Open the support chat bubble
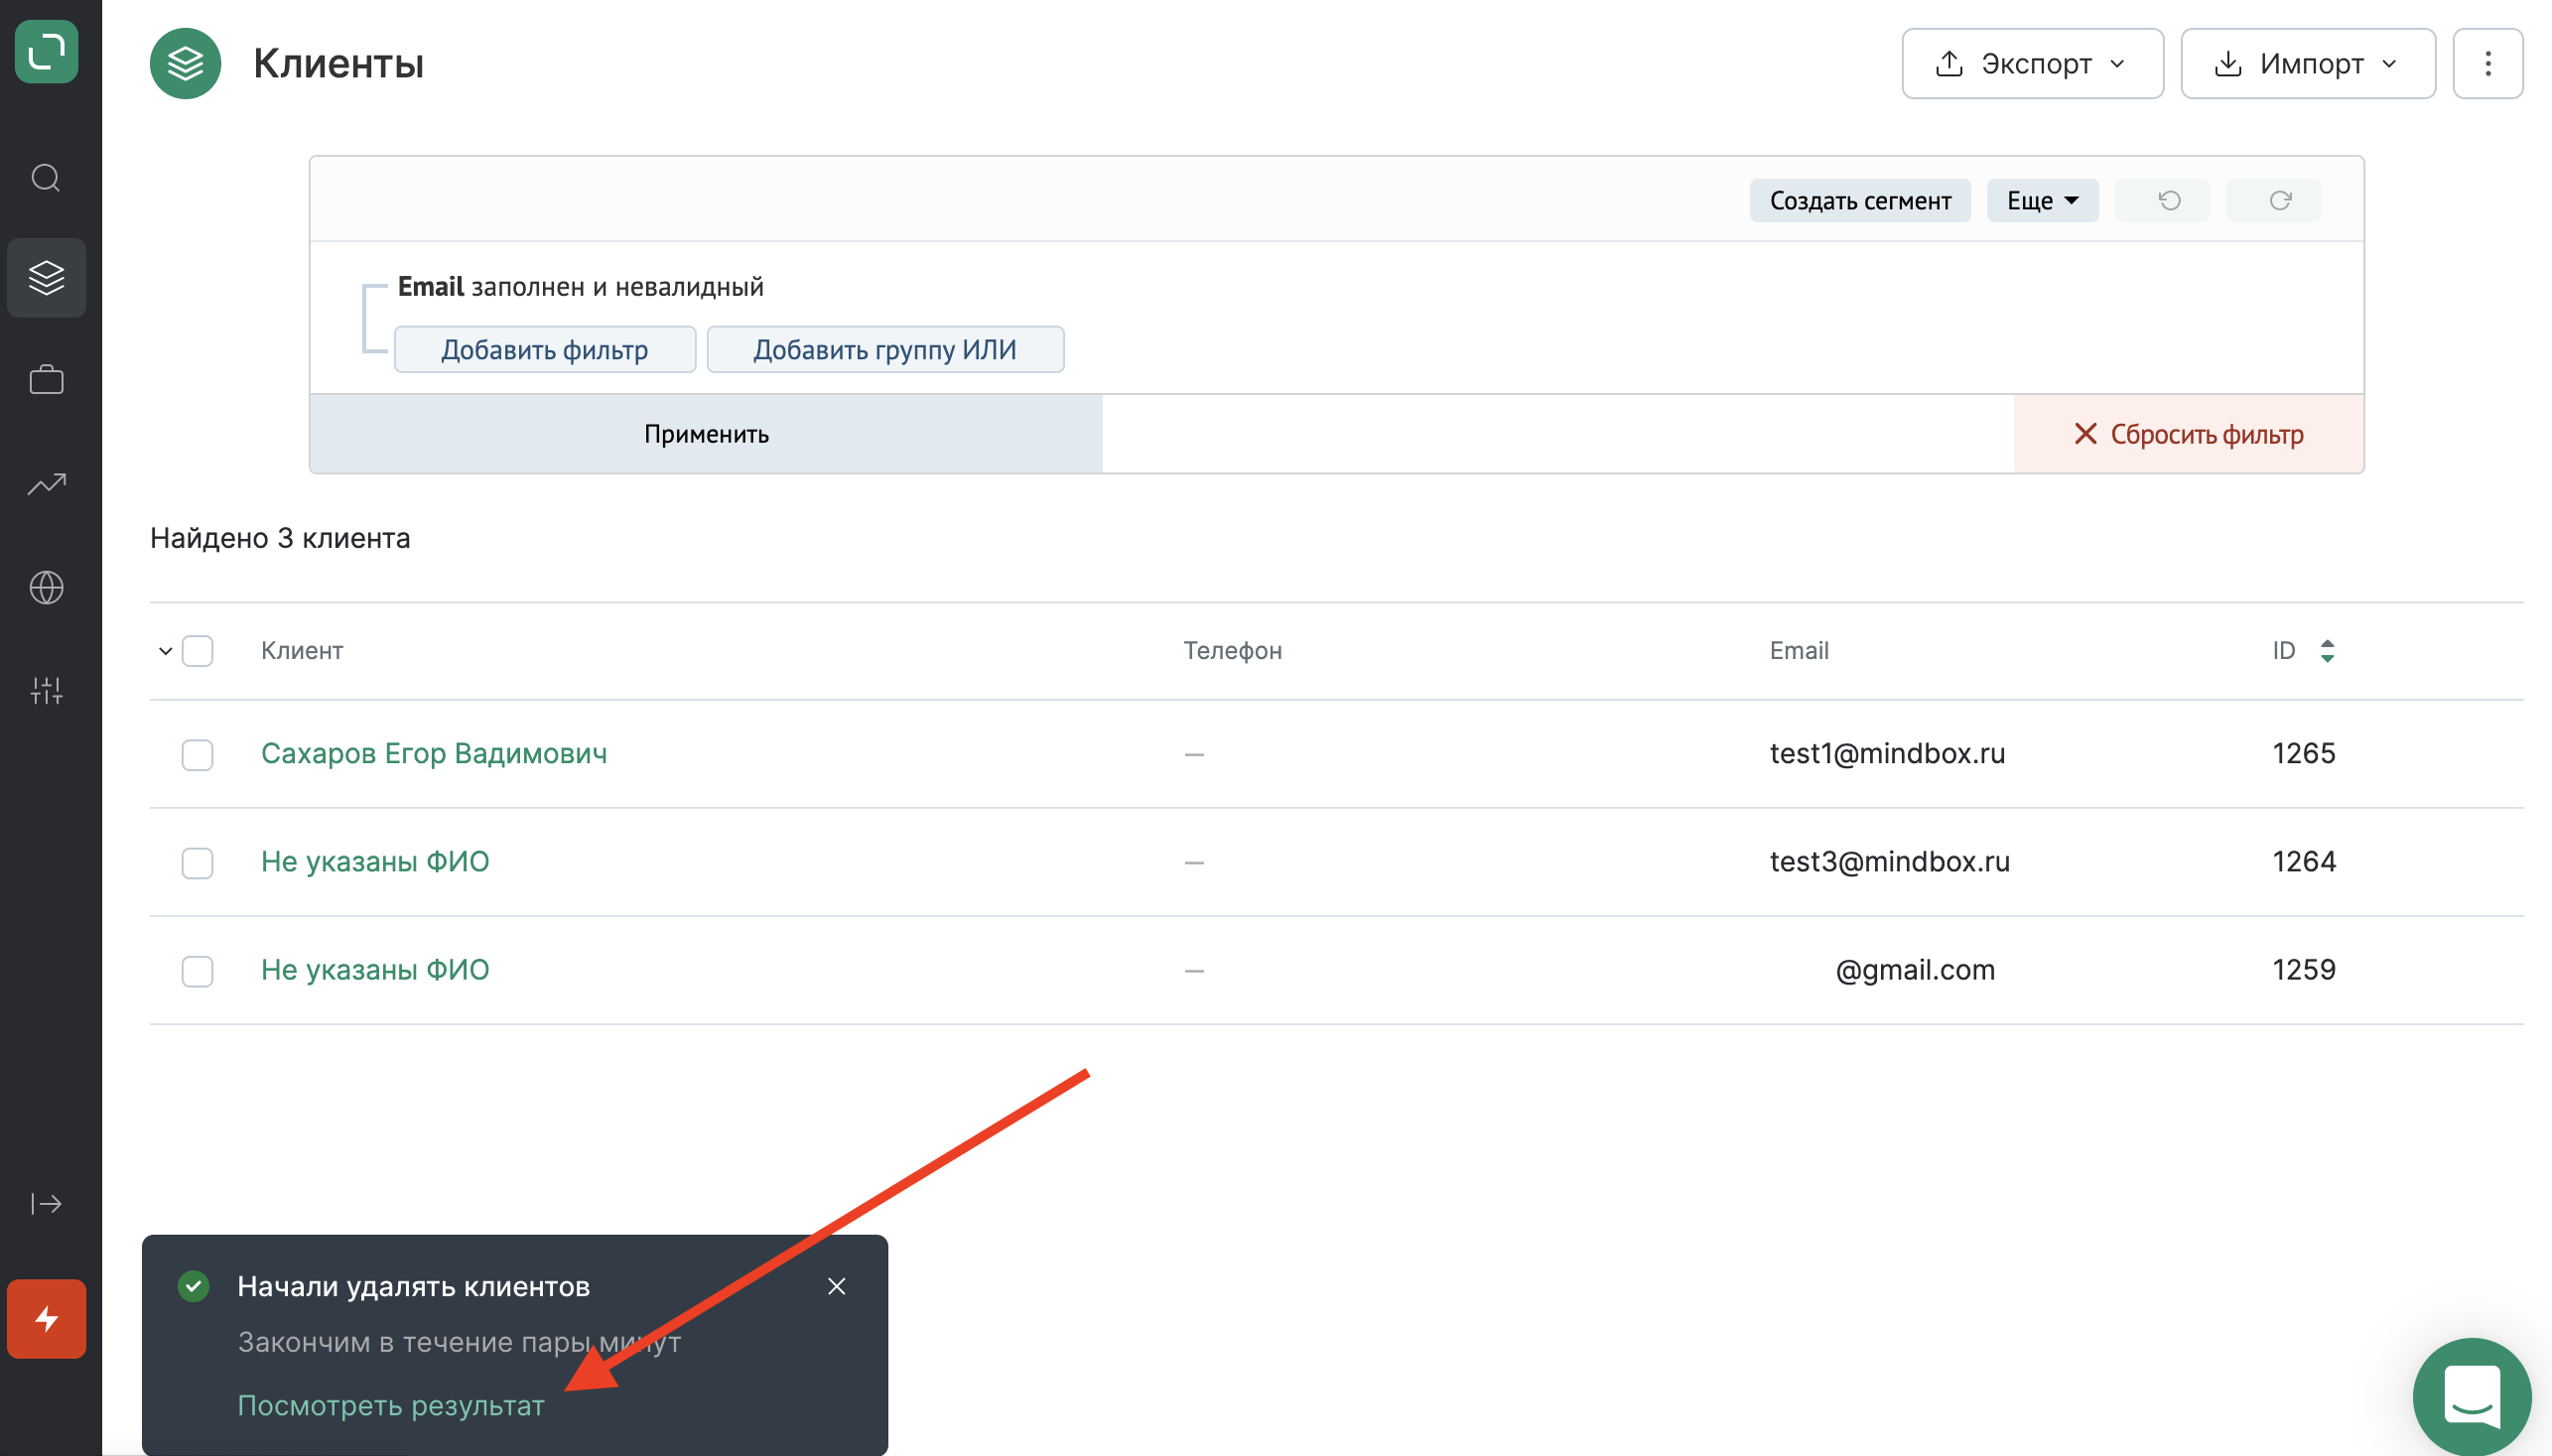The image size is (2552, 1456). pyautogui.click(x=2472, y=1397)
